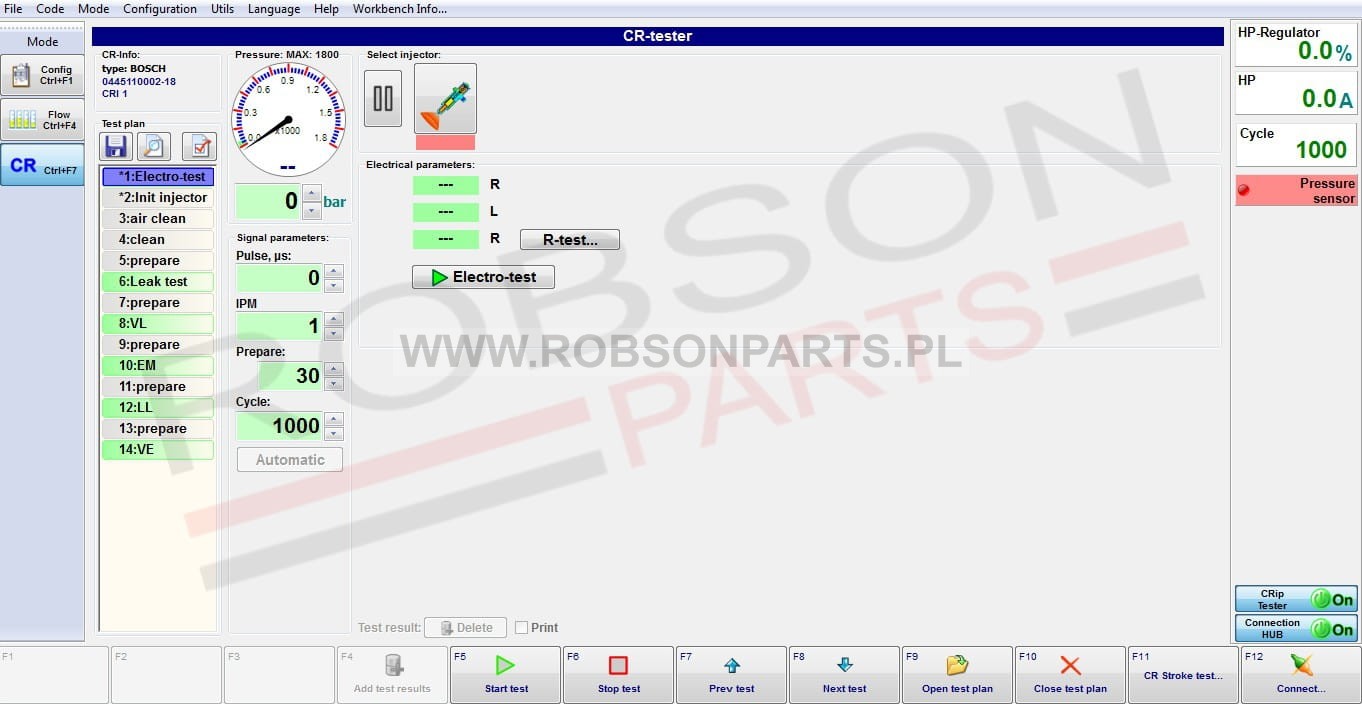Open the test plan search magnifier icon
Image resolution: width=1362 pixels, height=704 pixels.
(154, 147)
